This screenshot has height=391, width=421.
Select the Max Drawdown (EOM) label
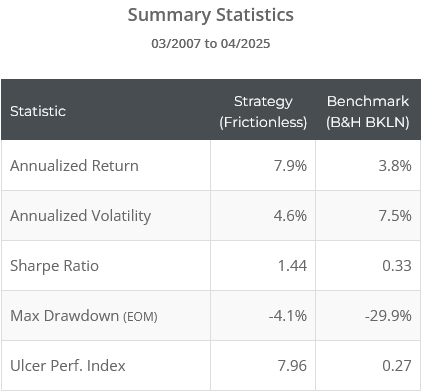click(x=84, y=316)
